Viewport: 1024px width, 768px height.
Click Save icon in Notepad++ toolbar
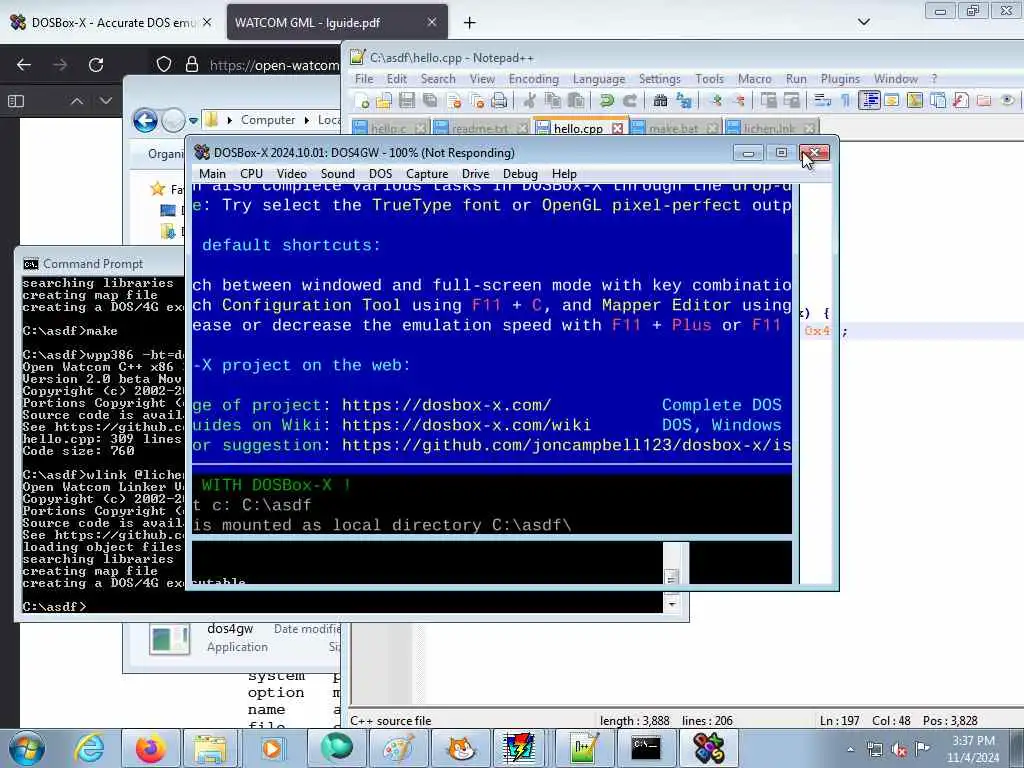(407, 100)
